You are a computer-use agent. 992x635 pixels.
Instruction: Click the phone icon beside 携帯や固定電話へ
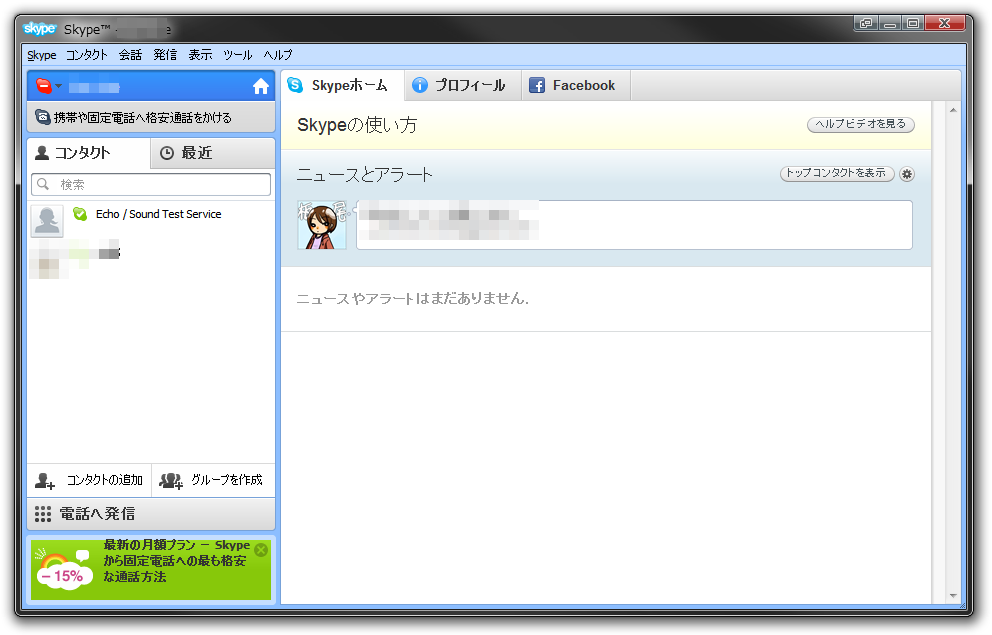[42, 117]
